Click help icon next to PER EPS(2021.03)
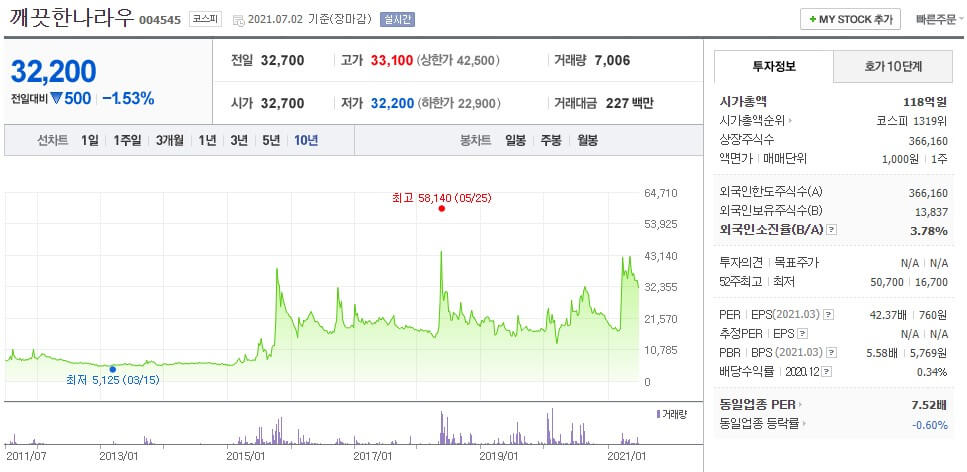This screenshot has height=472, width=967. coord(828,315)
